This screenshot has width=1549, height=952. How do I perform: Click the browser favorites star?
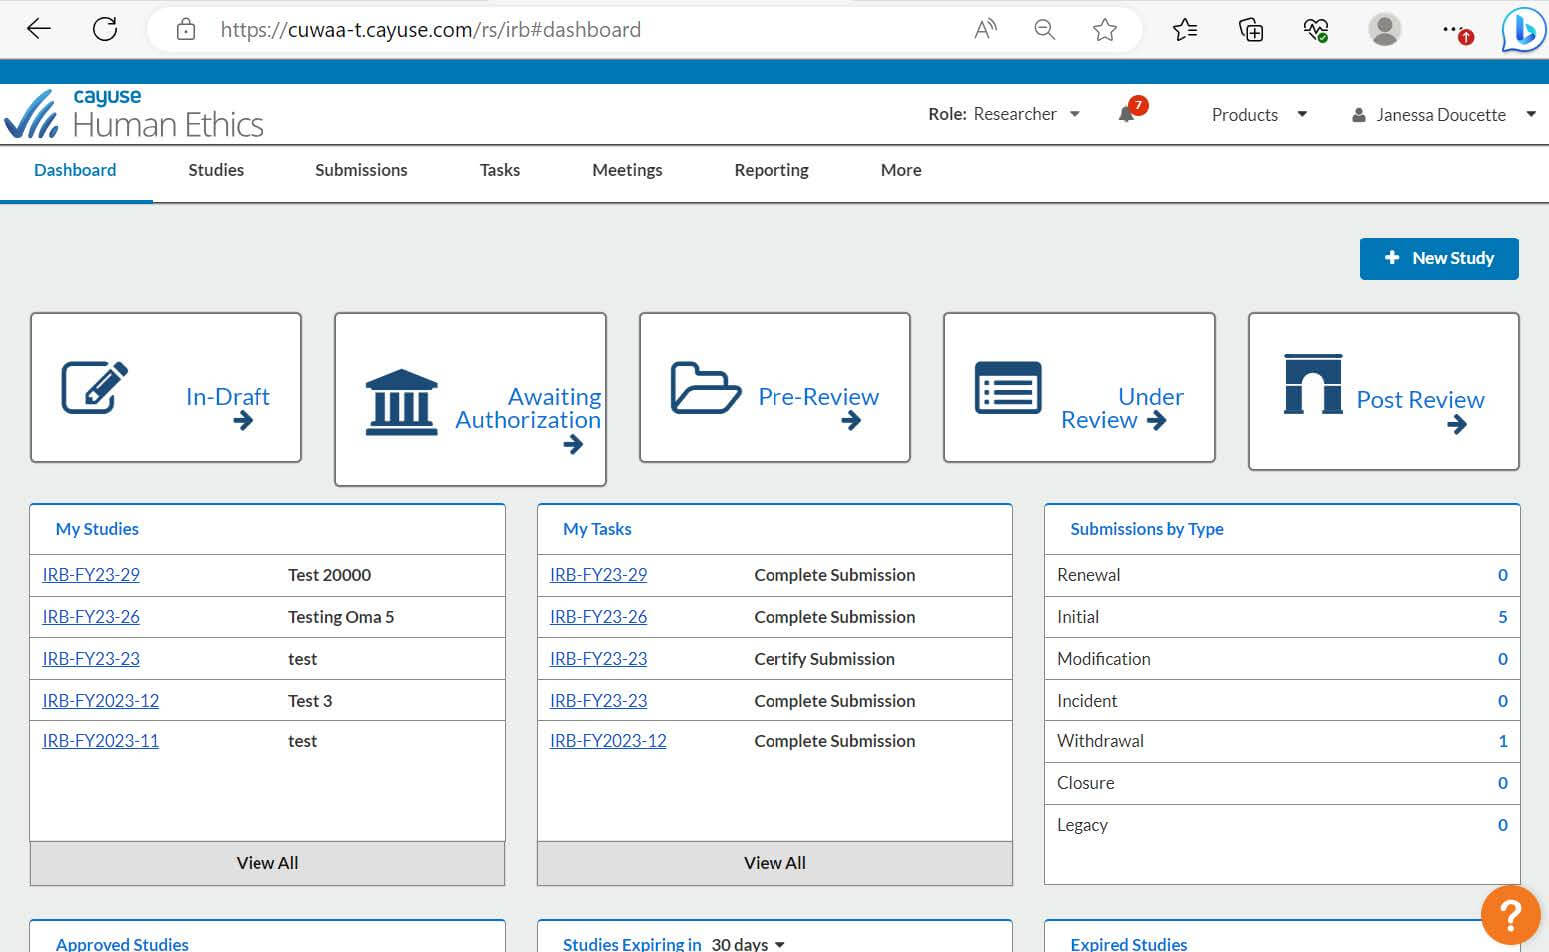click(x=1105, y=29)
